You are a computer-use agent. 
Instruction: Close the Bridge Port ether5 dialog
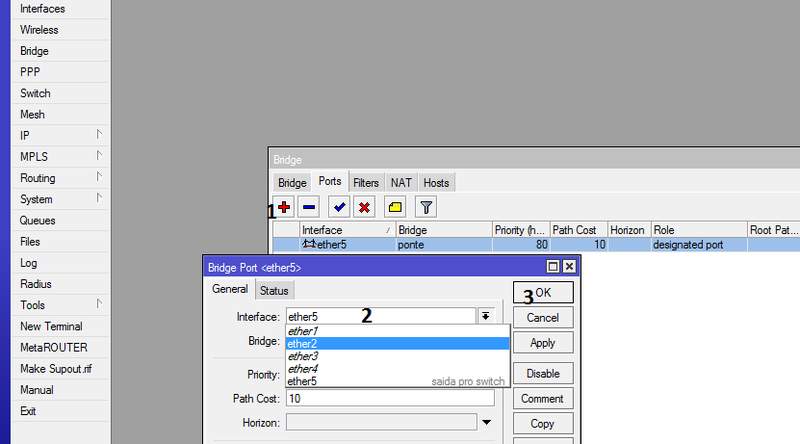pos(569,266)
